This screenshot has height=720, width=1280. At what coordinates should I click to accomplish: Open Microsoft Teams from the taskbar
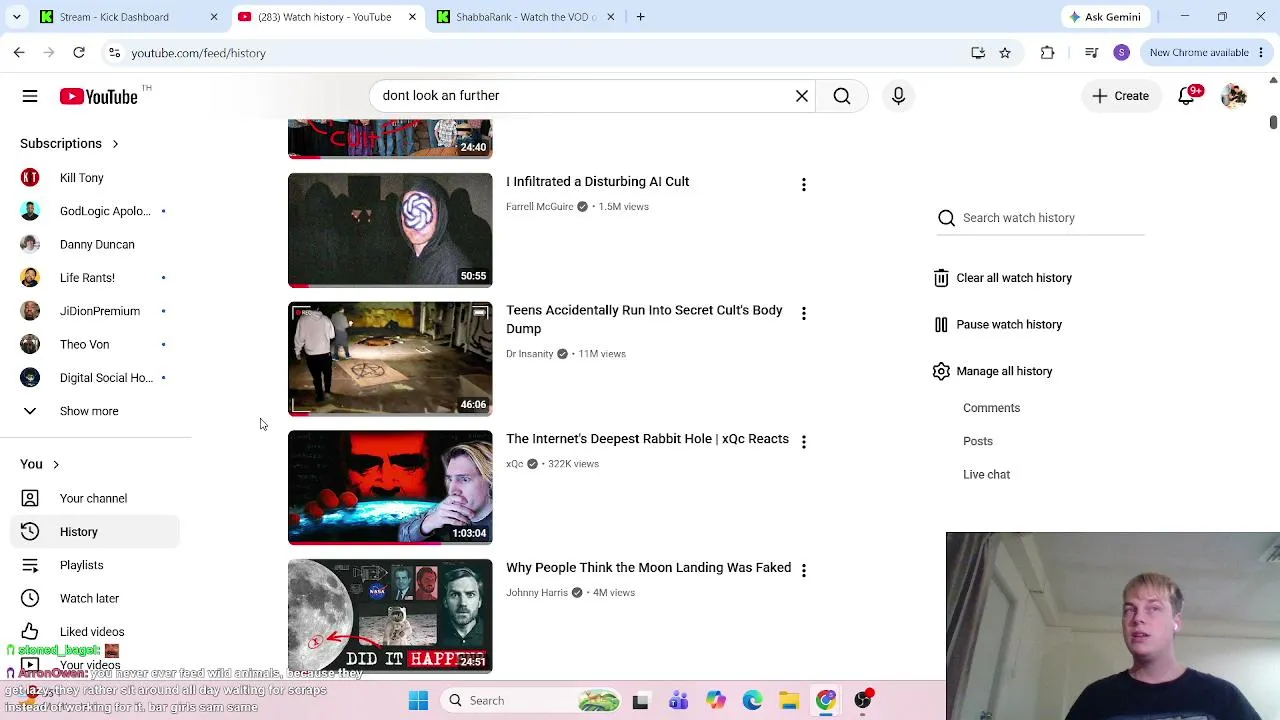(678, 701)
